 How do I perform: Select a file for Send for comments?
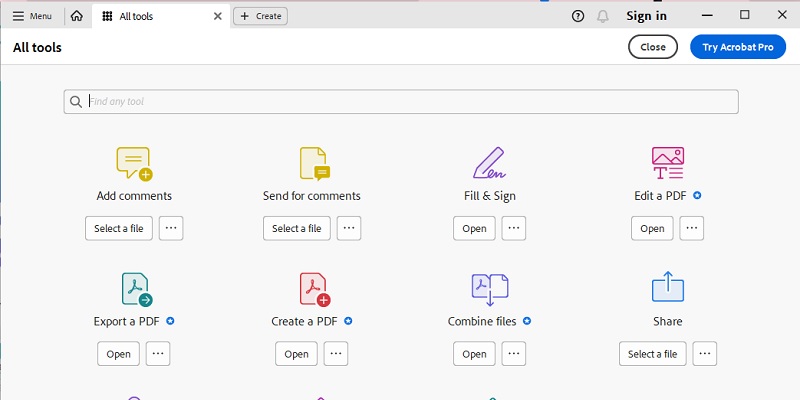click(296, 229)
